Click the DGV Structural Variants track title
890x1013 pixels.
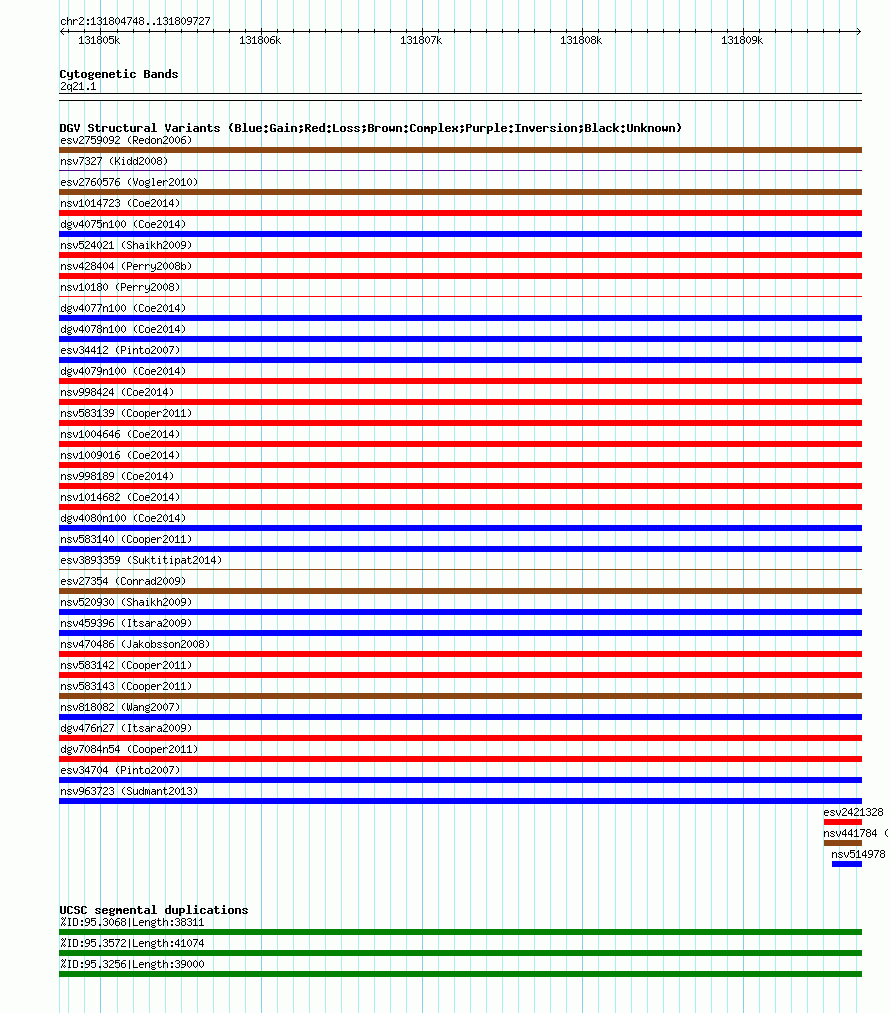click(371, 128)
